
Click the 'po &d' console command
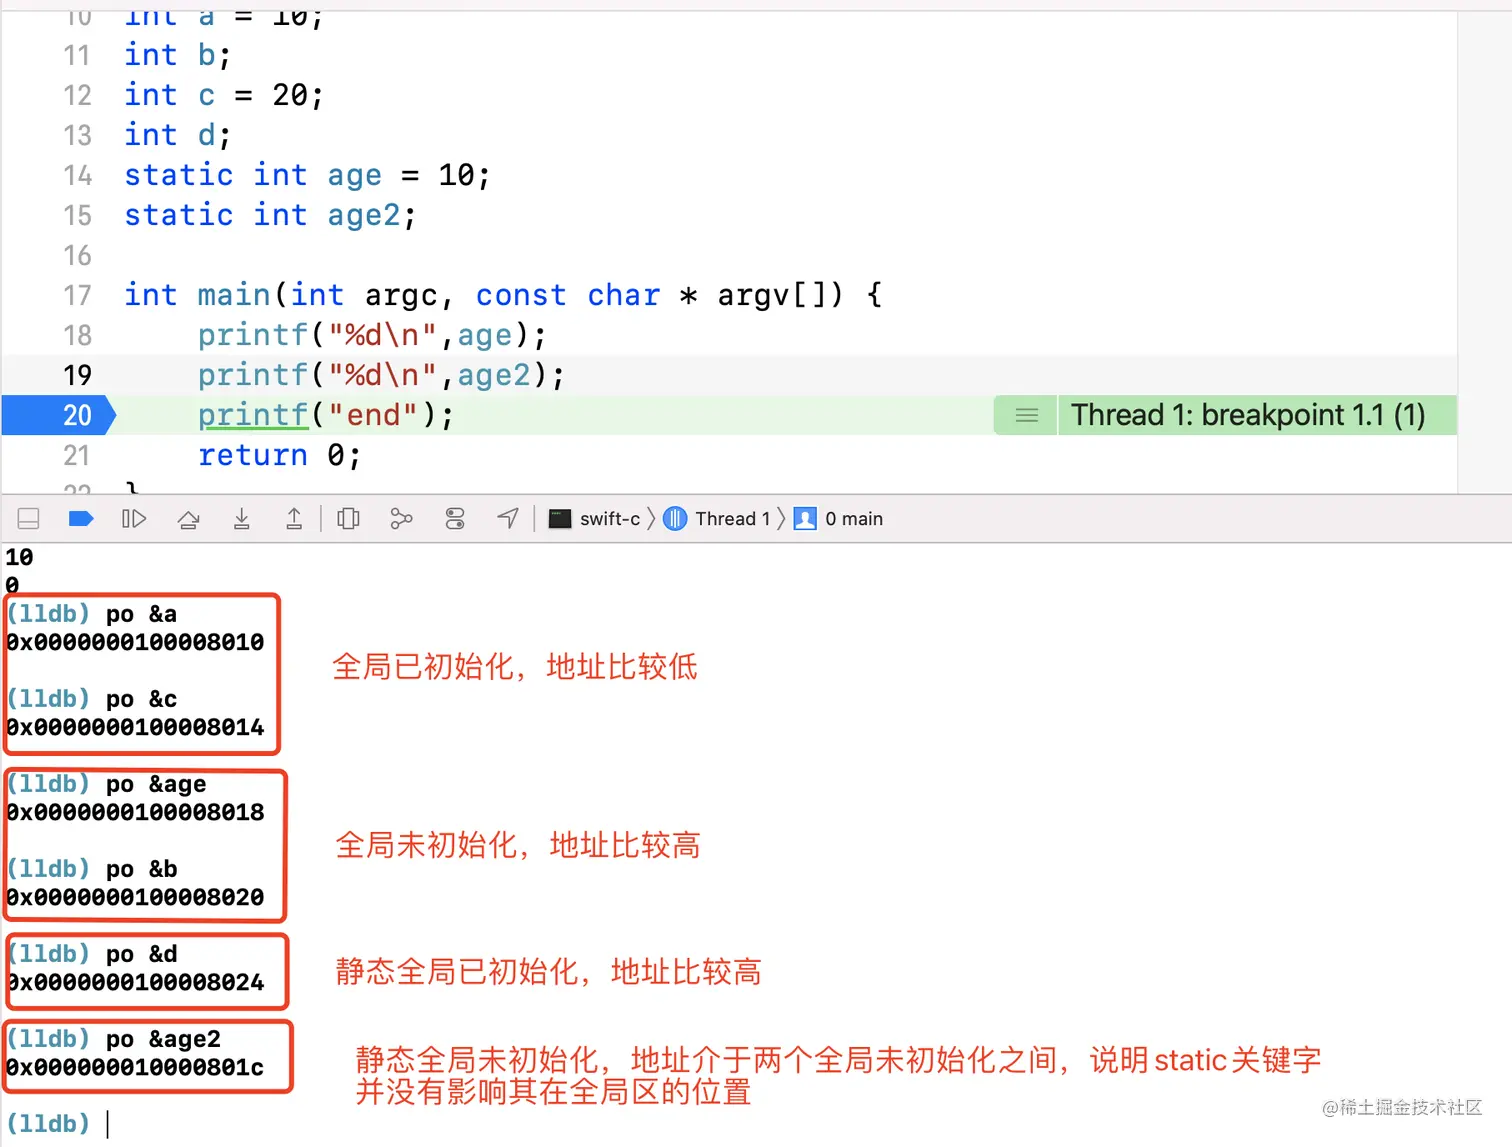point(141,954)
